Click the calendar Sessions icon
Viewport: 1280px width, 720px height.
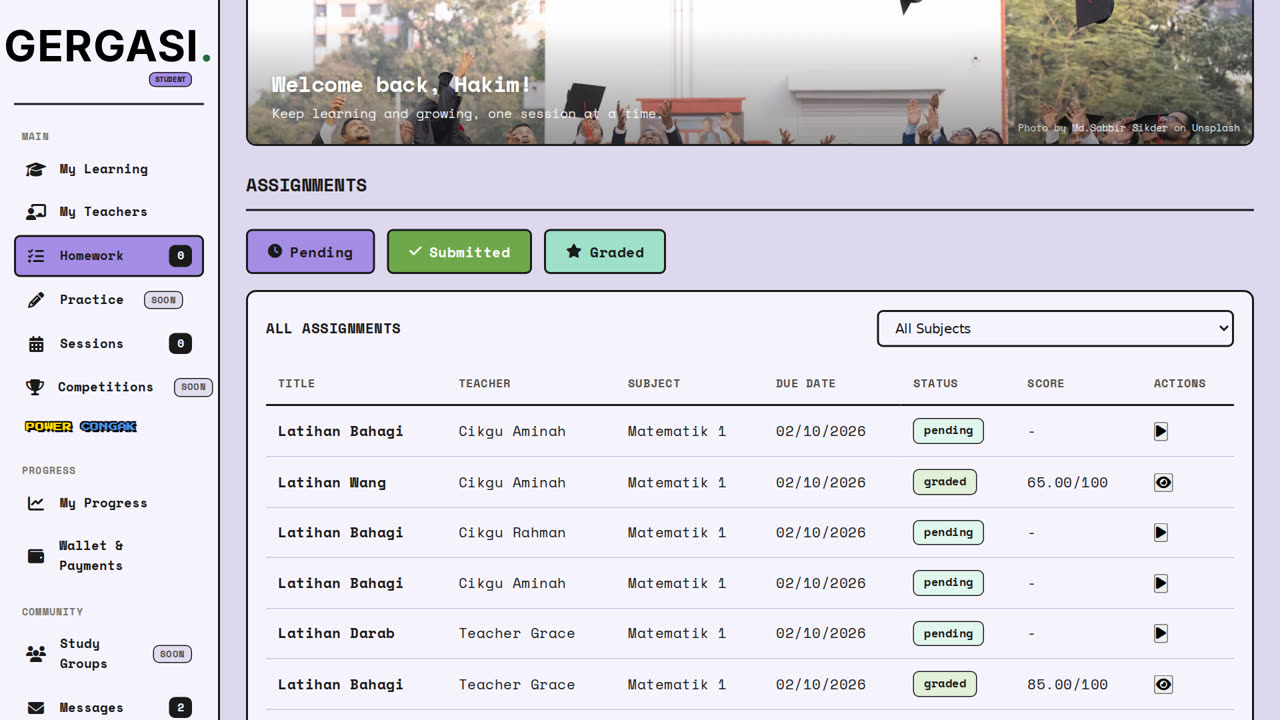(x=36, y=344)
